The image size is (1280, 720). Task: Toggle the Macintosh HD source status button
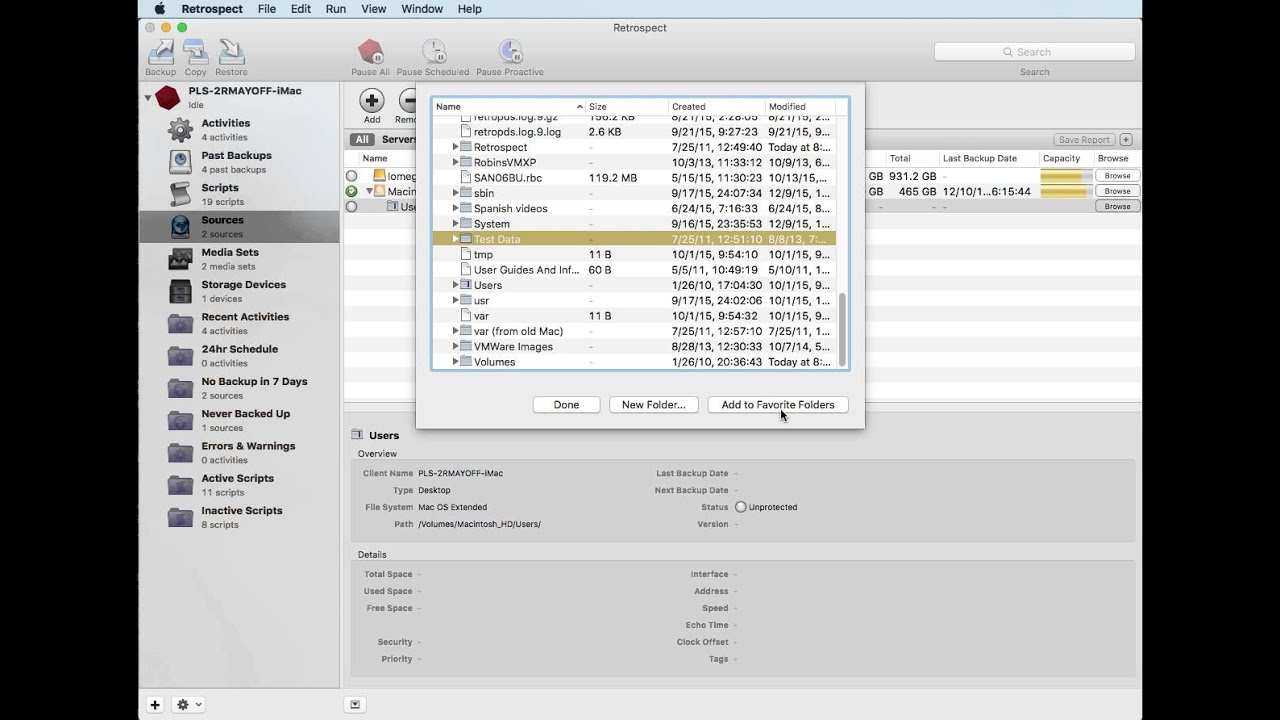tap(351, 191)
